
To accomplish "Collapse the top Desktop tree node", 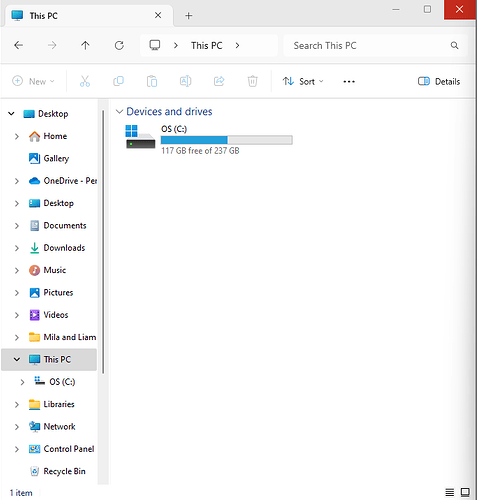I will [x=11, y=114].
